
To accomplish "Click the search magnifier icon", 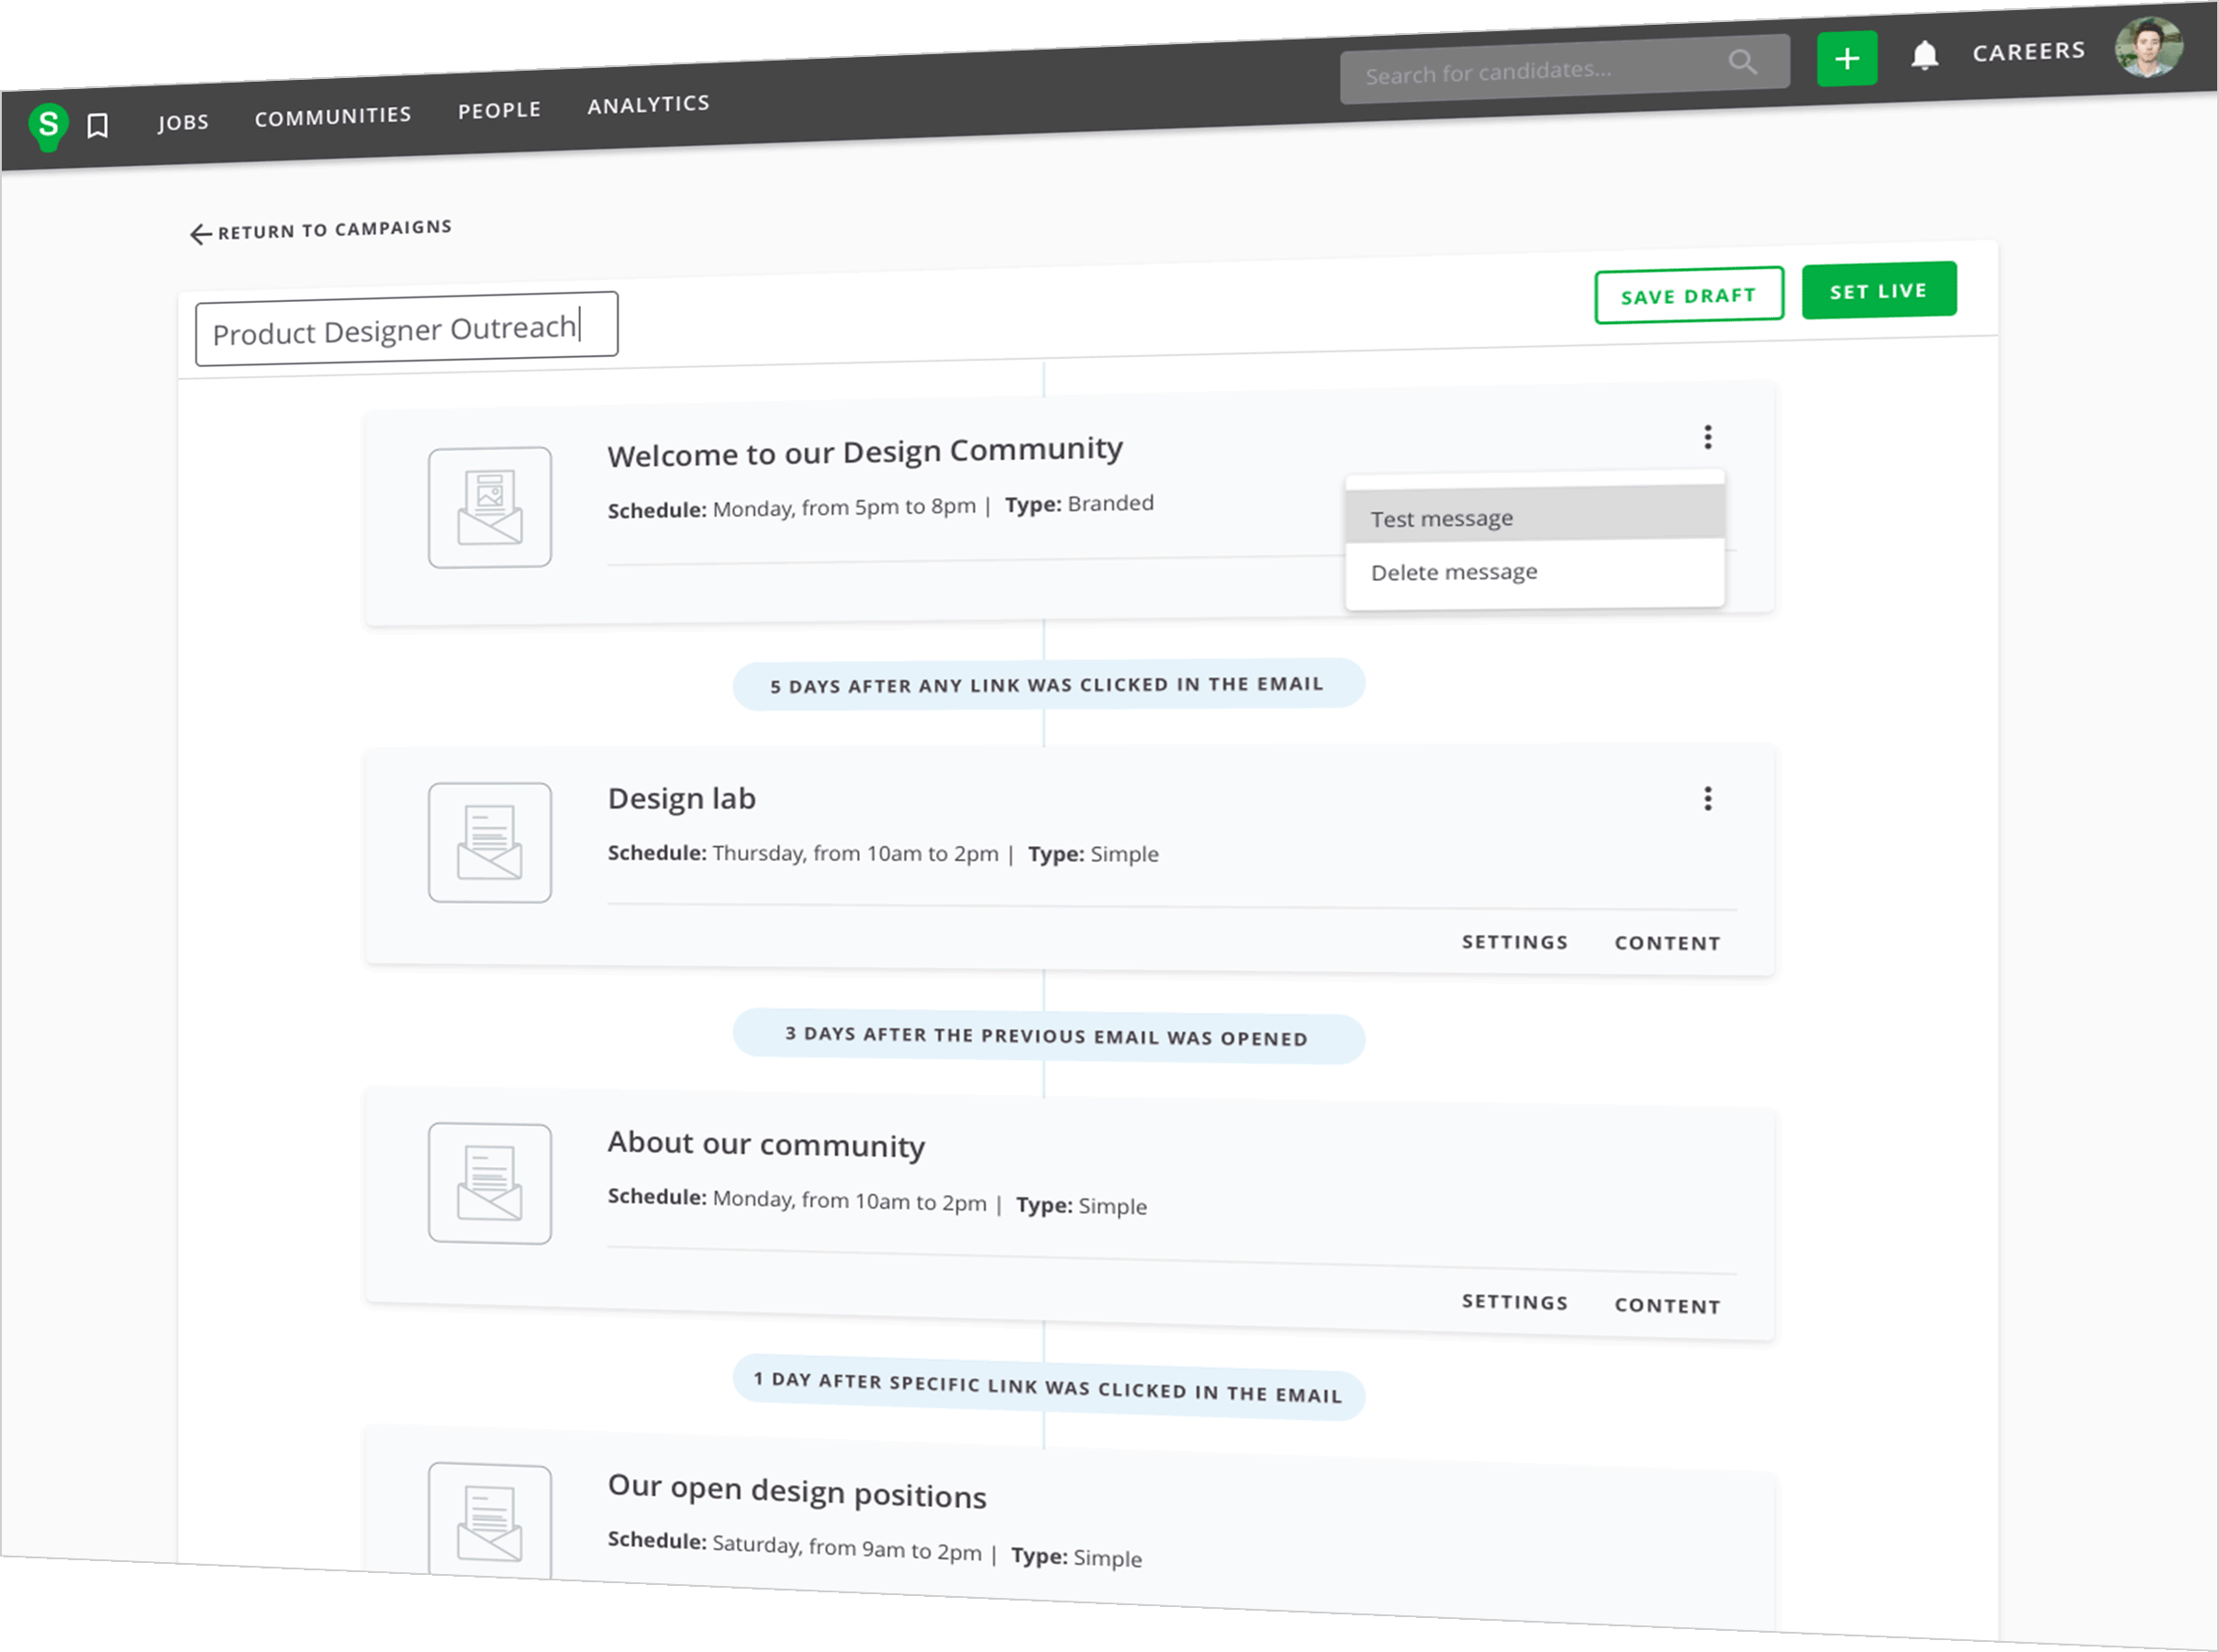I will (x=1742, y=62).
